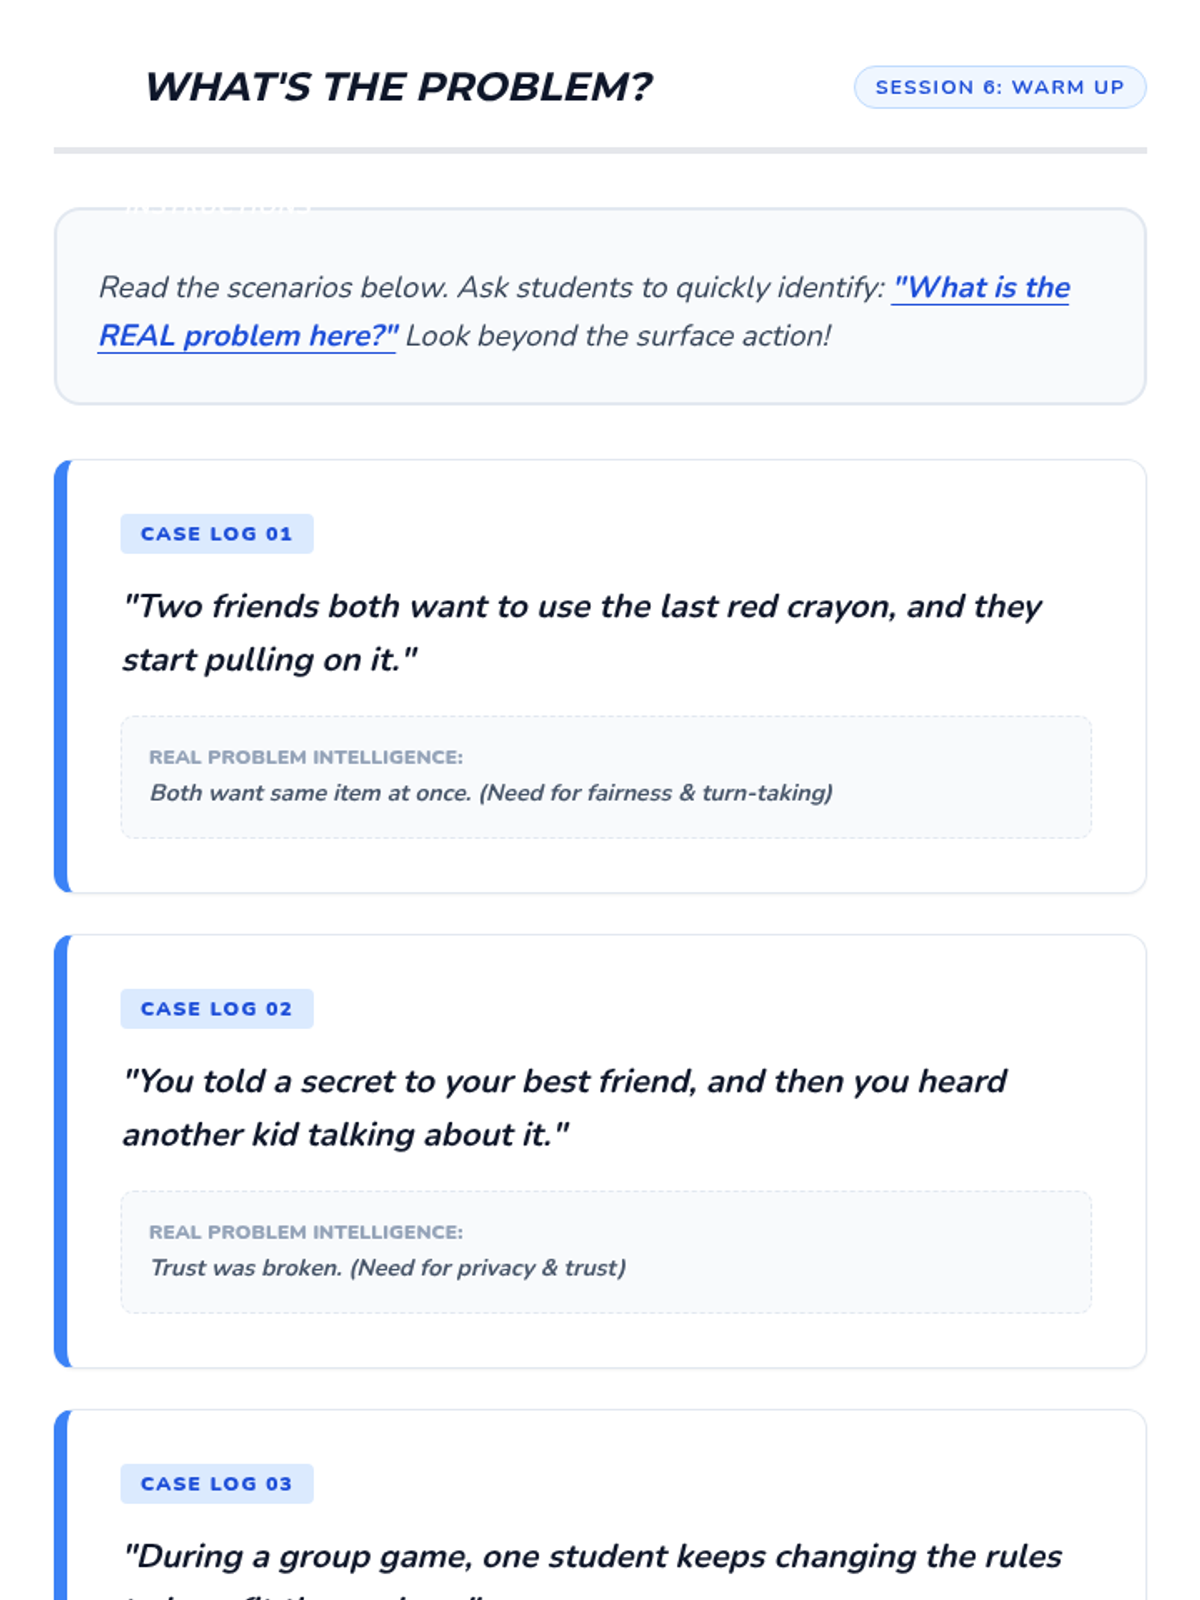Click the first Real Problem Intelligence label
Viewport: 1200px width, 1600px height.
point(306,757)
